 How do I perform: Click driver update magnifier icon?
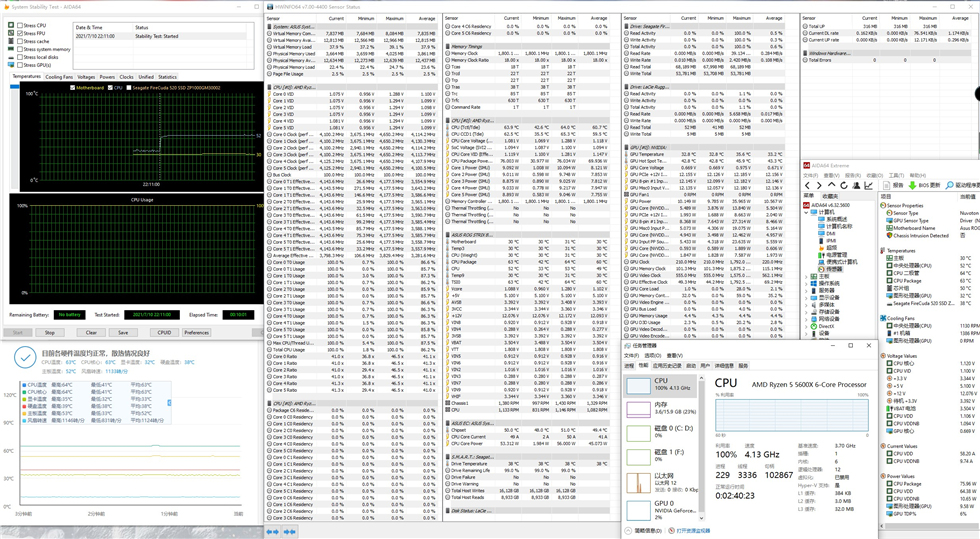pyautogui.click(x=949, y=186)
